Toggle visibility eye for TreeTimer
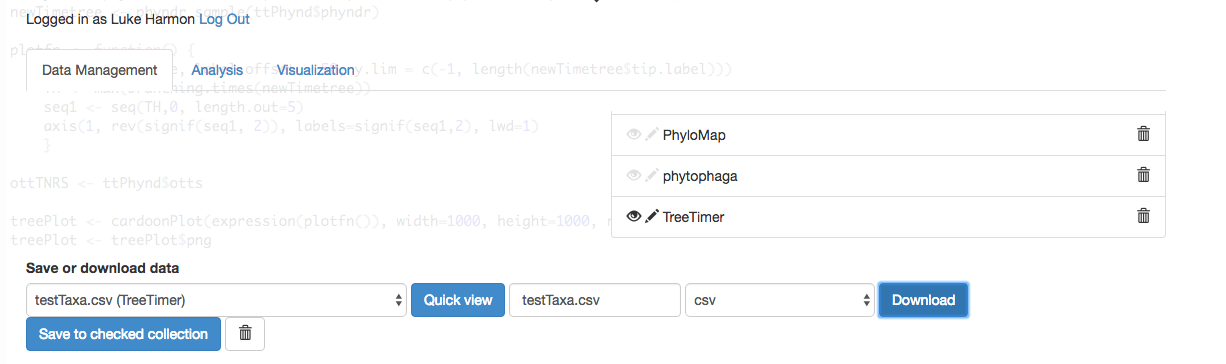Image resolution: width=1226 pixels, height=364 pixels. [x=633, y=216]
